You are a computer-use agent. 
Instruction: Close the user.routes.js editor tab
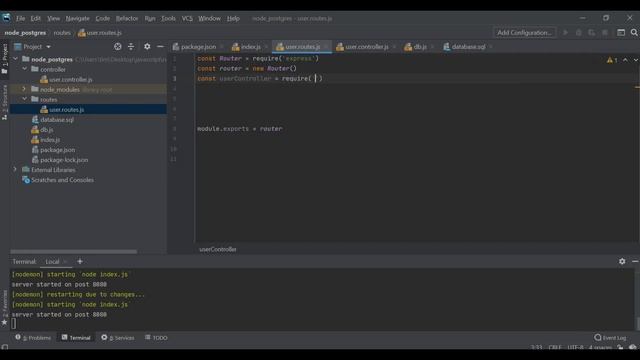(x=326, y=47)
